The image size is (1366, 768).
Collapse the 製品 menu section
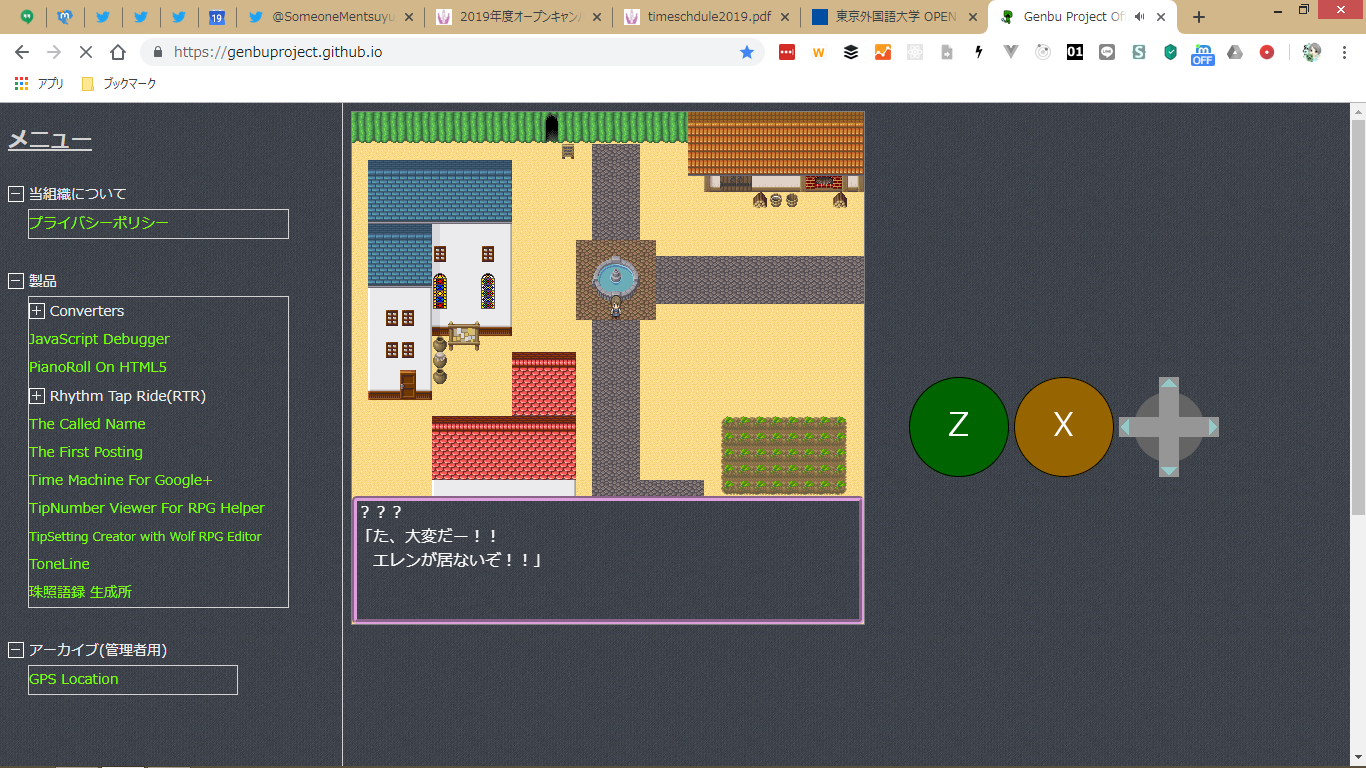pyautogui.click(x=16, y=281)
